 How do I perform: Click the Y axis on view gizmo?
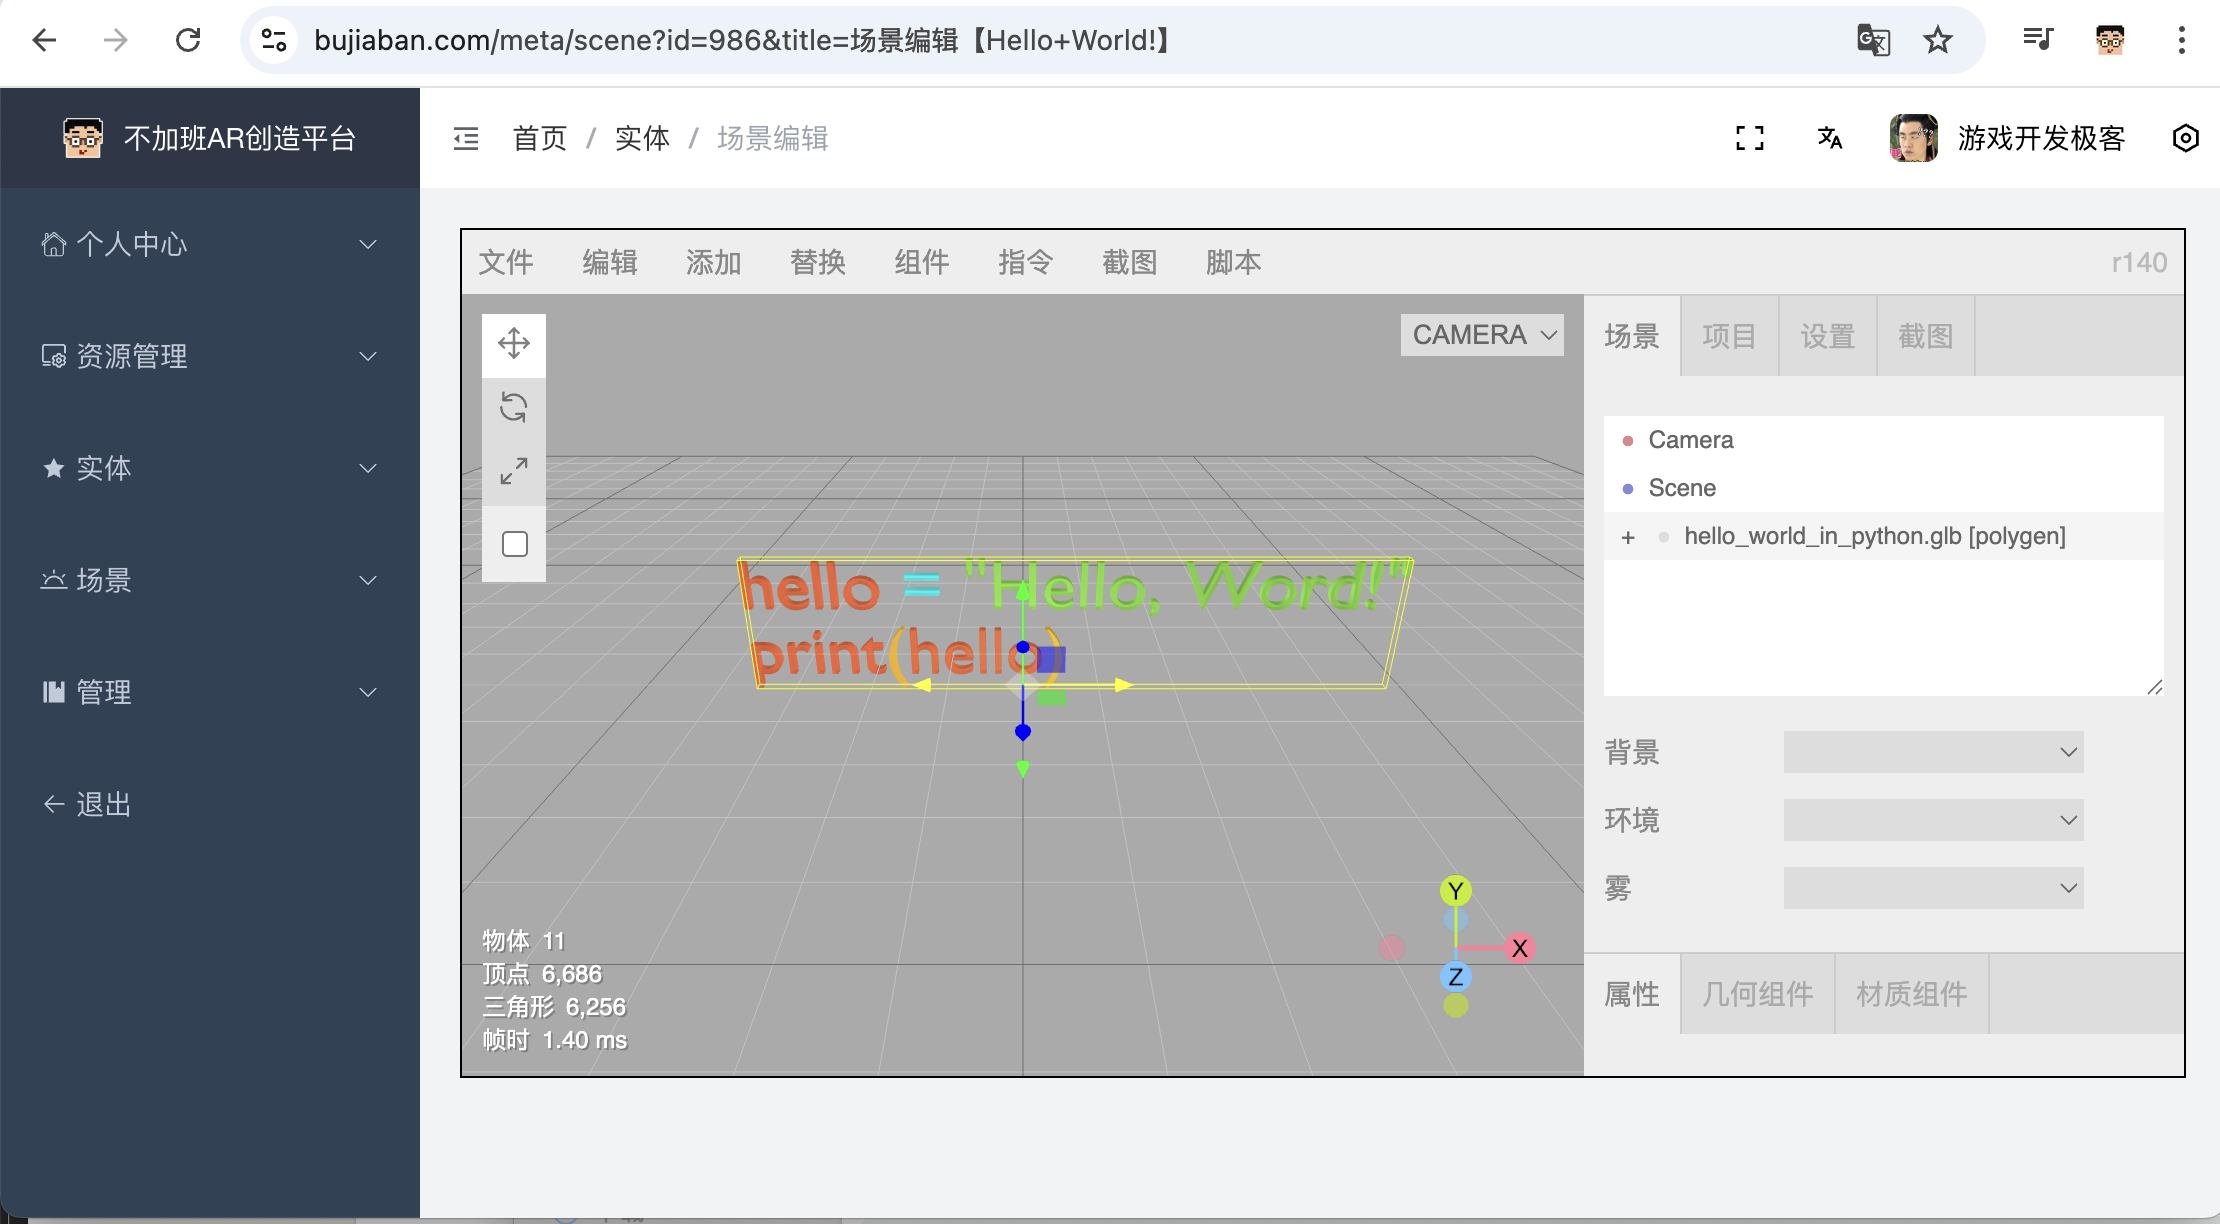pyautogui.click(x=1456, y=891)
